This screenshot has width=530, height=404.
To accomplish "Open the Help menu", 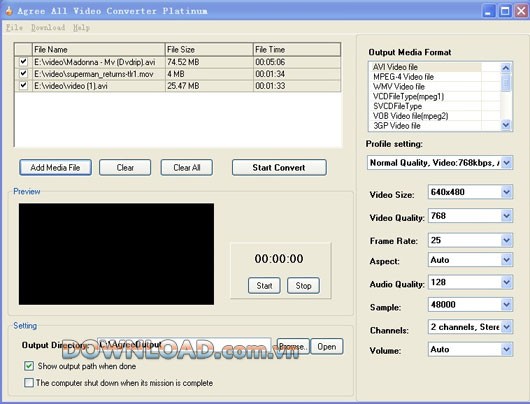I will (81, 28).
